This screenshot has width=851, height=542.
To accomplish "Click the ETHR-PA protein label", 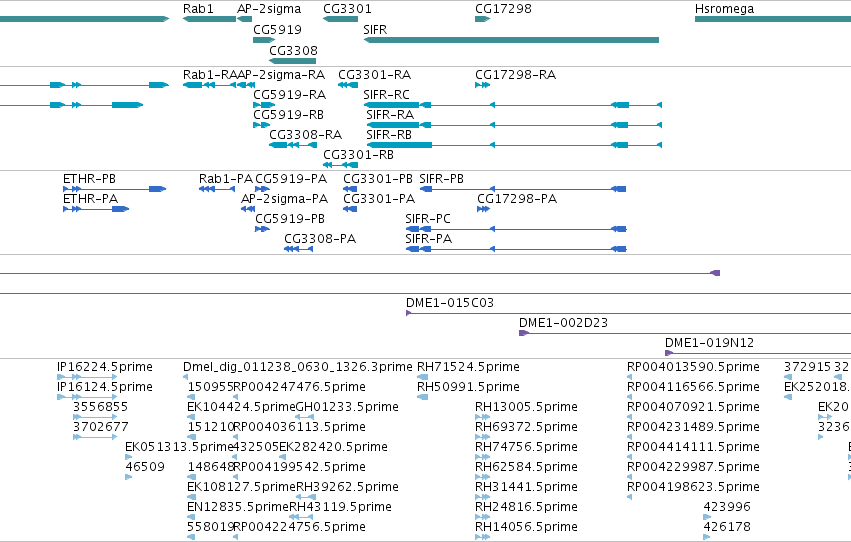I will click(90, 199).
